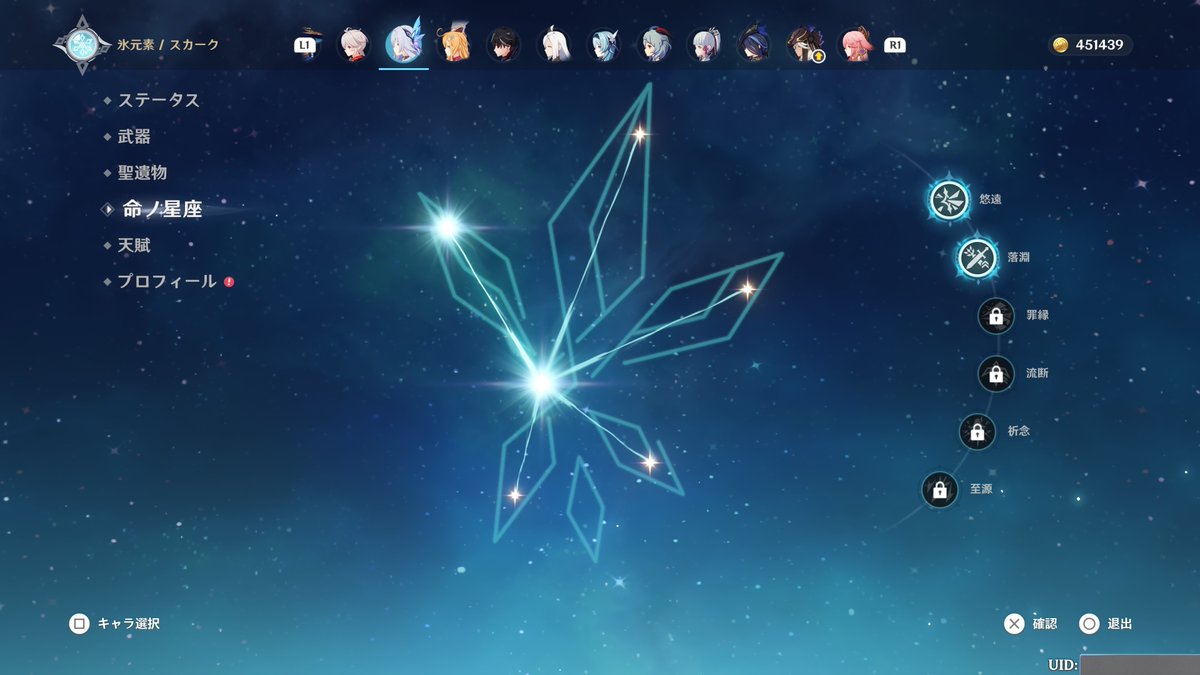Click the 氷元素 / スカーク title text

[168, 45]
